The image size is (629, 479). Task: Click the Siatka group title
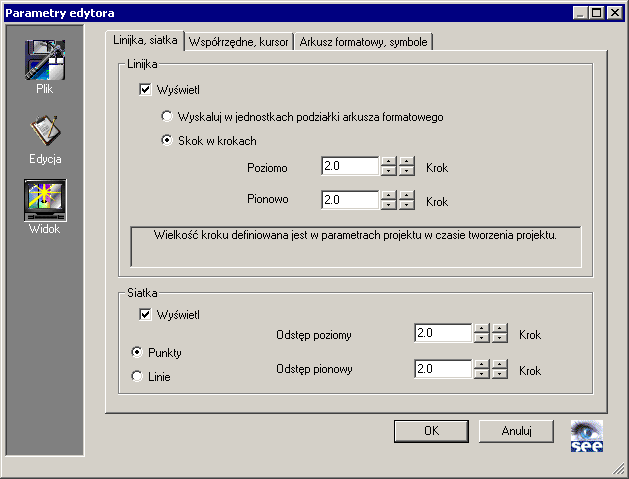pyautogui.click(x=142, y=293)
